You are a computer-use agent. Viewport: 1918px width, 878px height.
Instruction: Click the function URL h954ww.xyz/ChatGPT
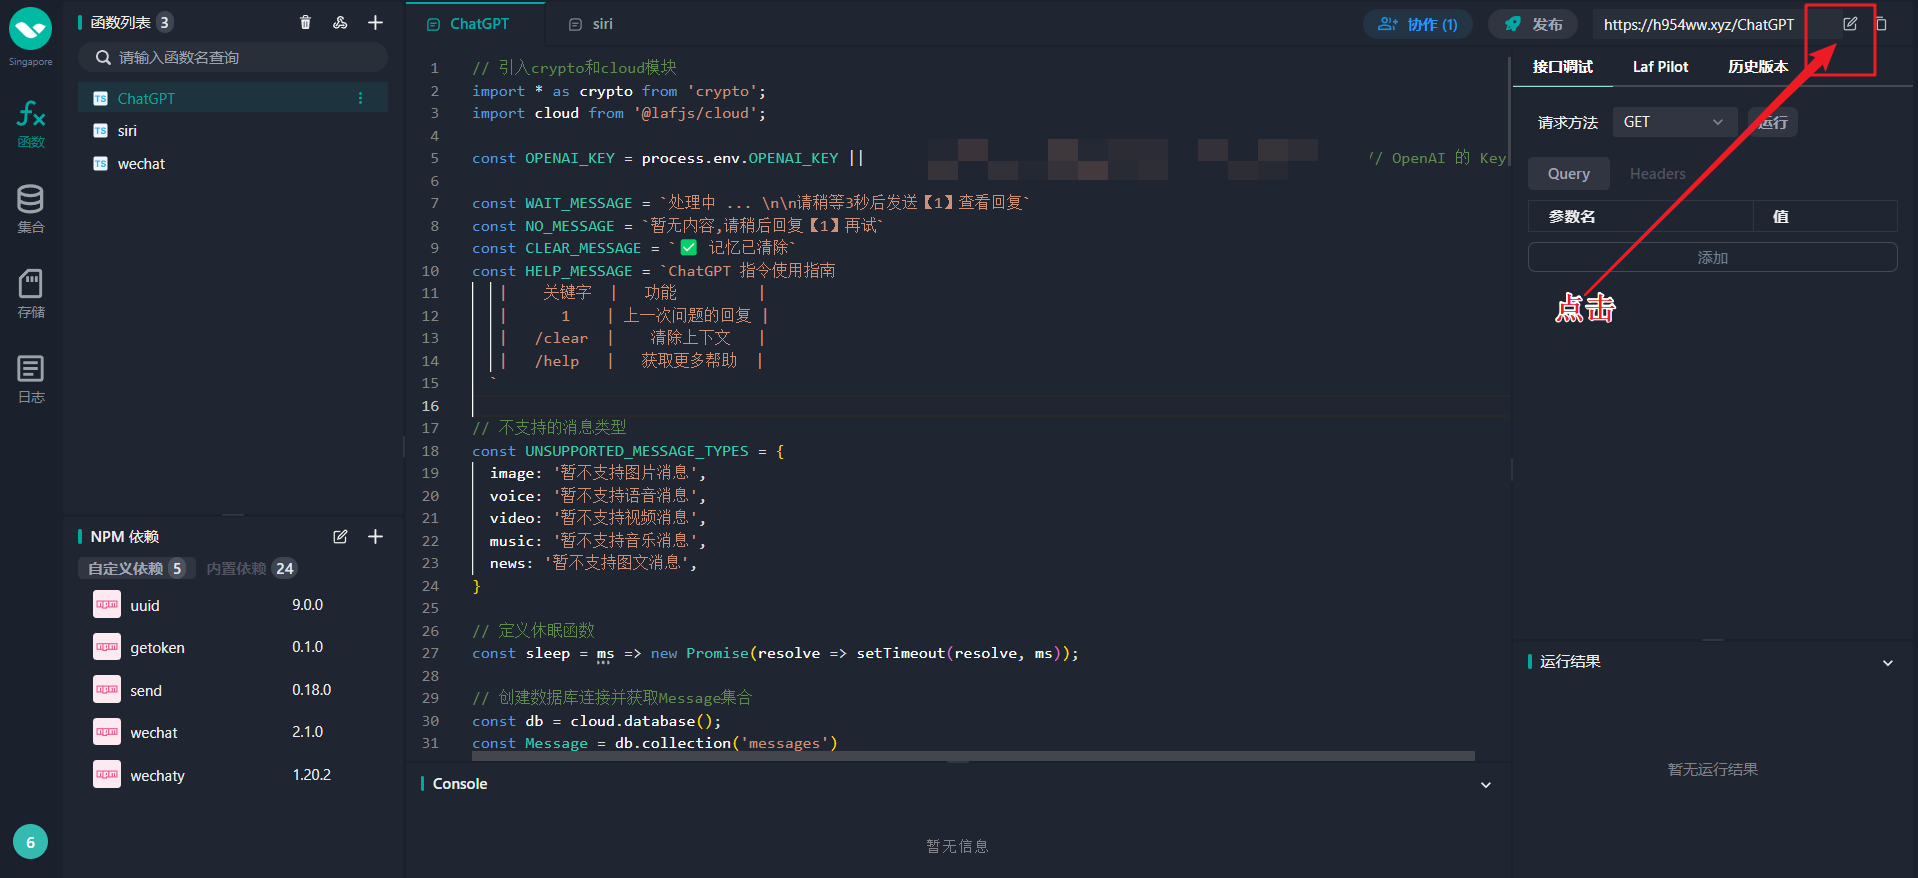[1698, 24]
